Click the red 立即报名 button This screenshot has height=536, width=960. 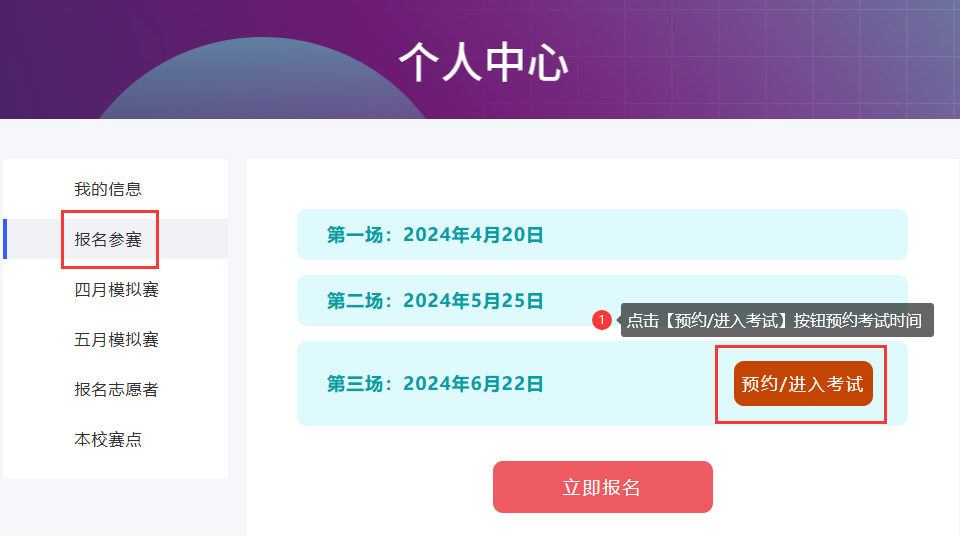602,487
